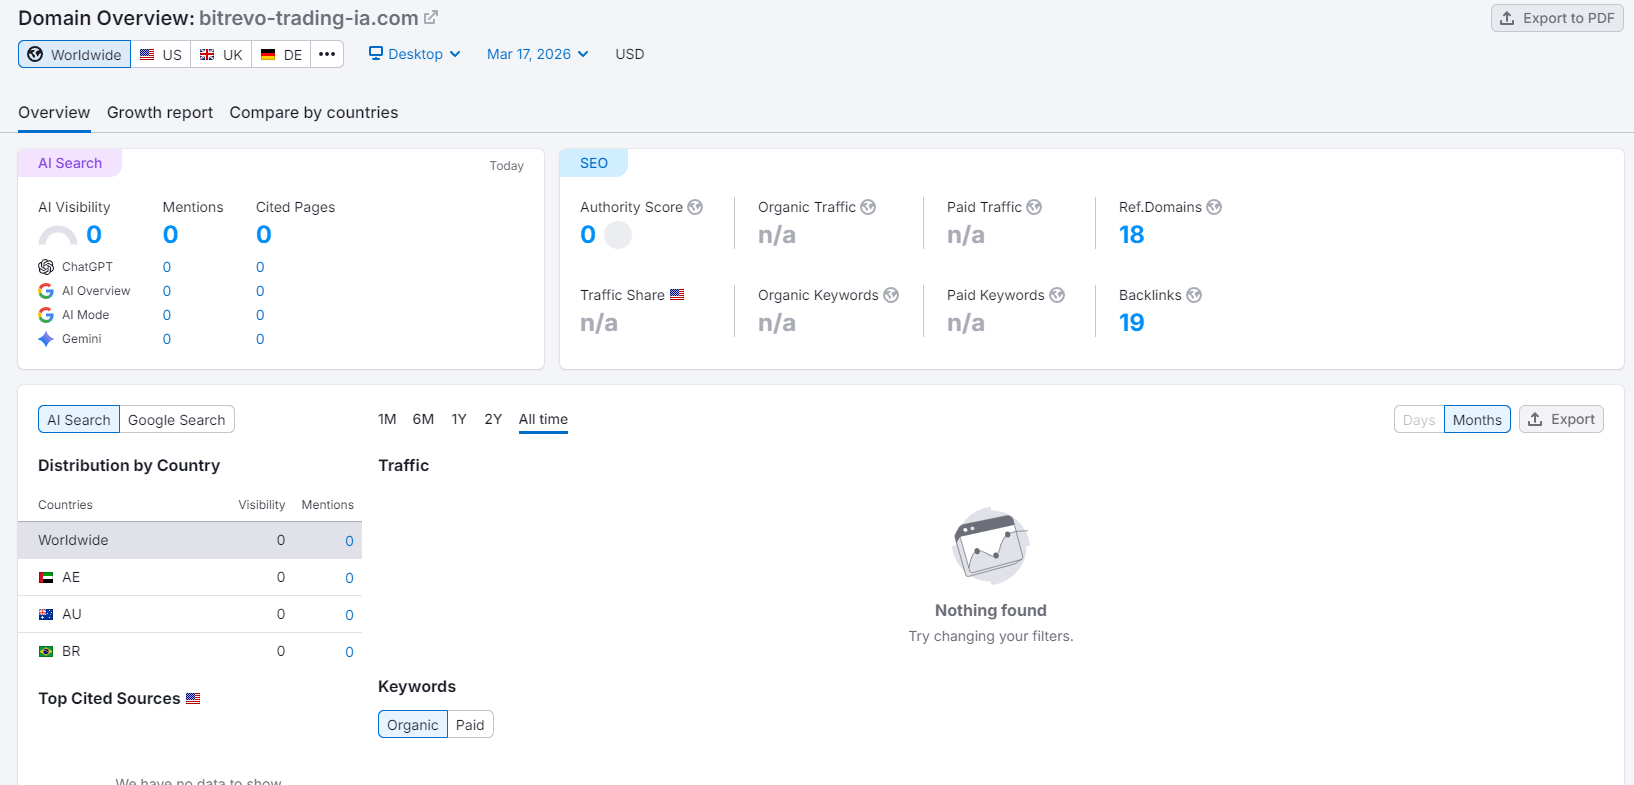Click the Gemini sparkle icon
This screenshot has width=1634, height=785.
tap(46, 339)
